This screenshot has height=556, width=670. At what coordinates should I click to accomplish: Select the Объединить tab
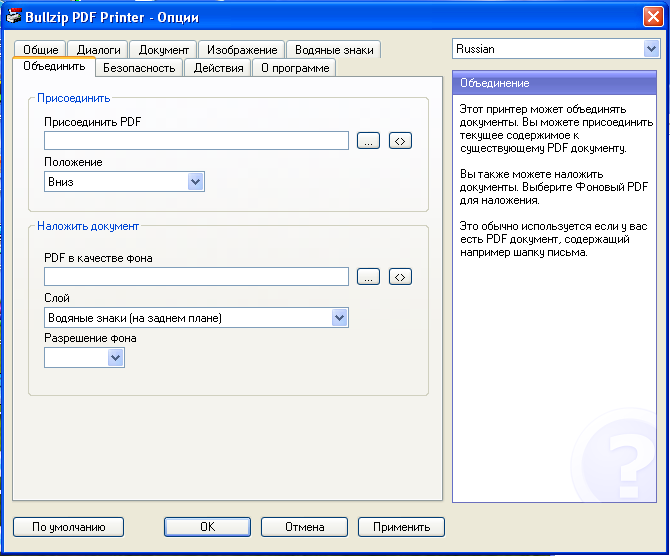click(x=54, y=67)
